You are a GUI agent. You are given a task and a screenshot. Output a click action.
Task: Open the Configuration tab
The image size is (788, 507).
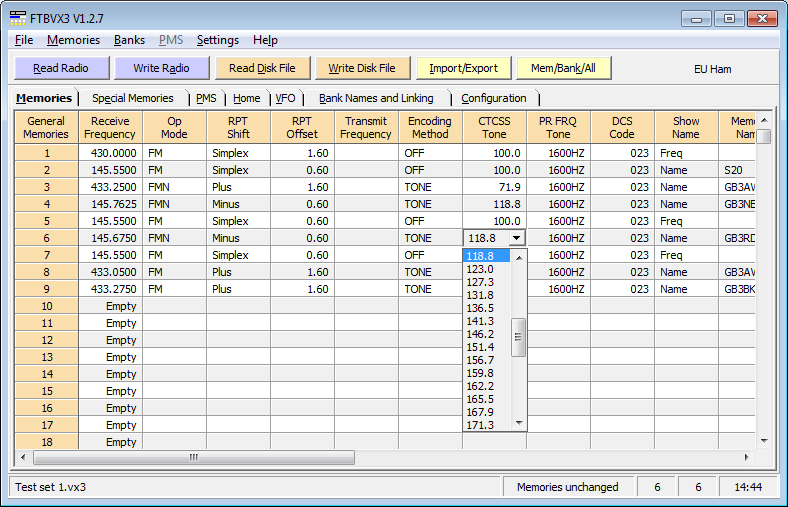[493, 98]
